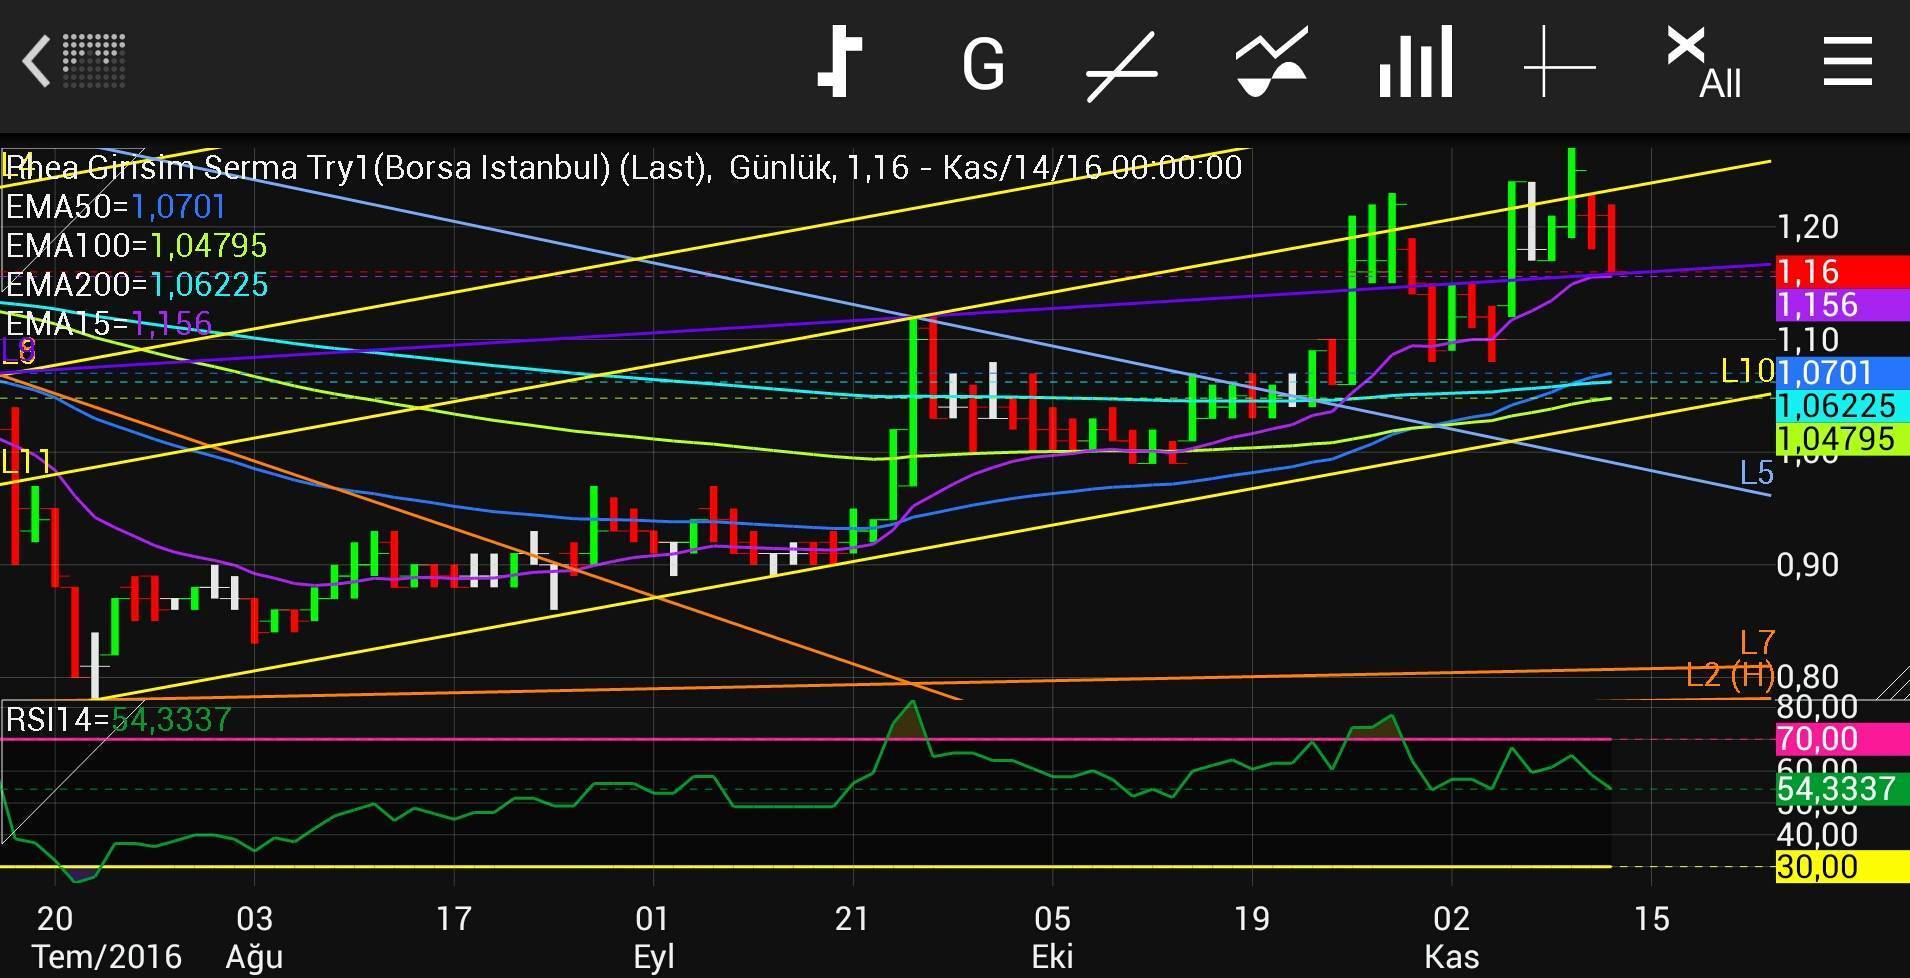Choose the trend line drawing tool
The height and width of the screenshot is (978, 1910).
point(1122,65)
